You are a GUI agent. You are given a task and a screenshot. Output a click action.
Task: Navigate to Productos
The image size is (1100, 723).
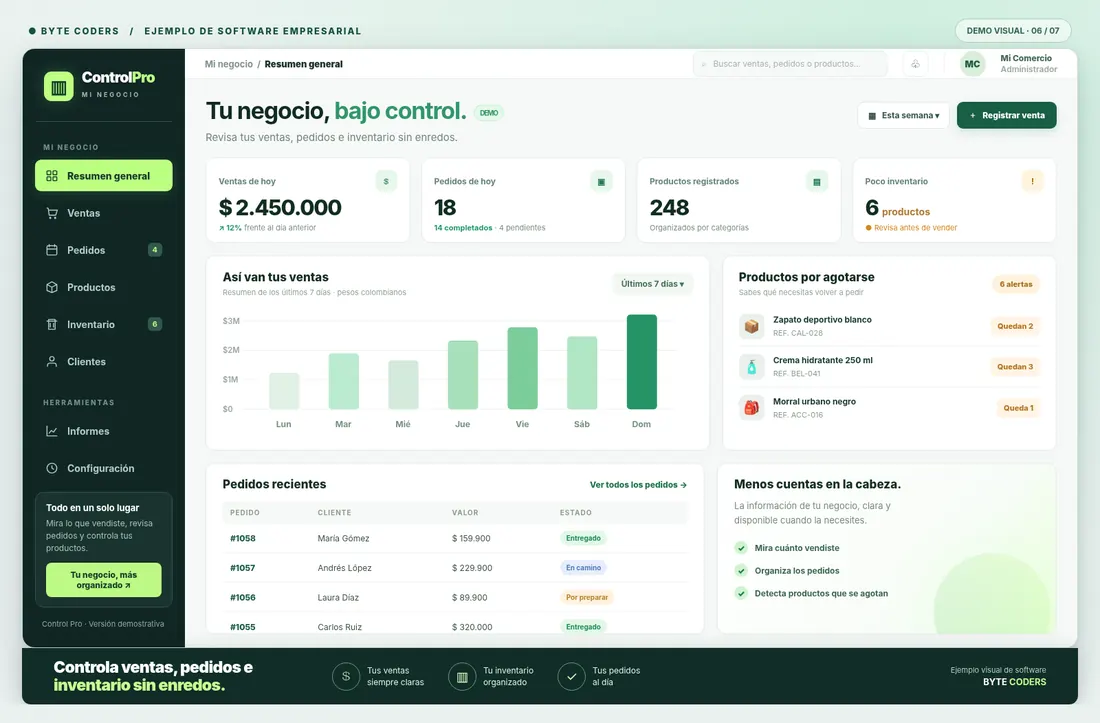[104, 288]
